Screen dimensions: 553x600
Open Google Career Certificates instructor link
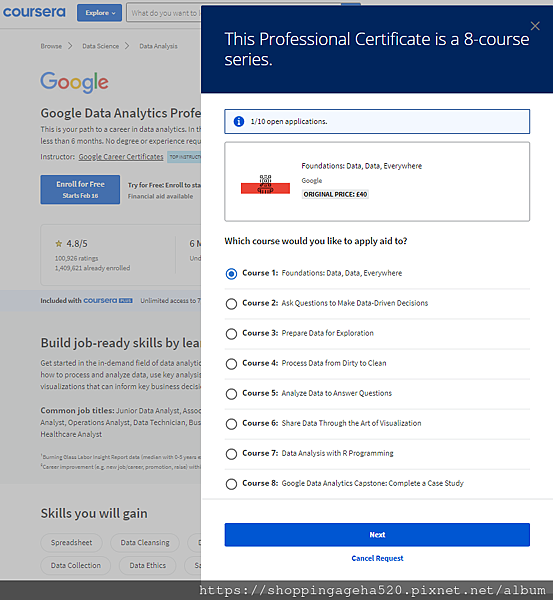tap(121, 157)
